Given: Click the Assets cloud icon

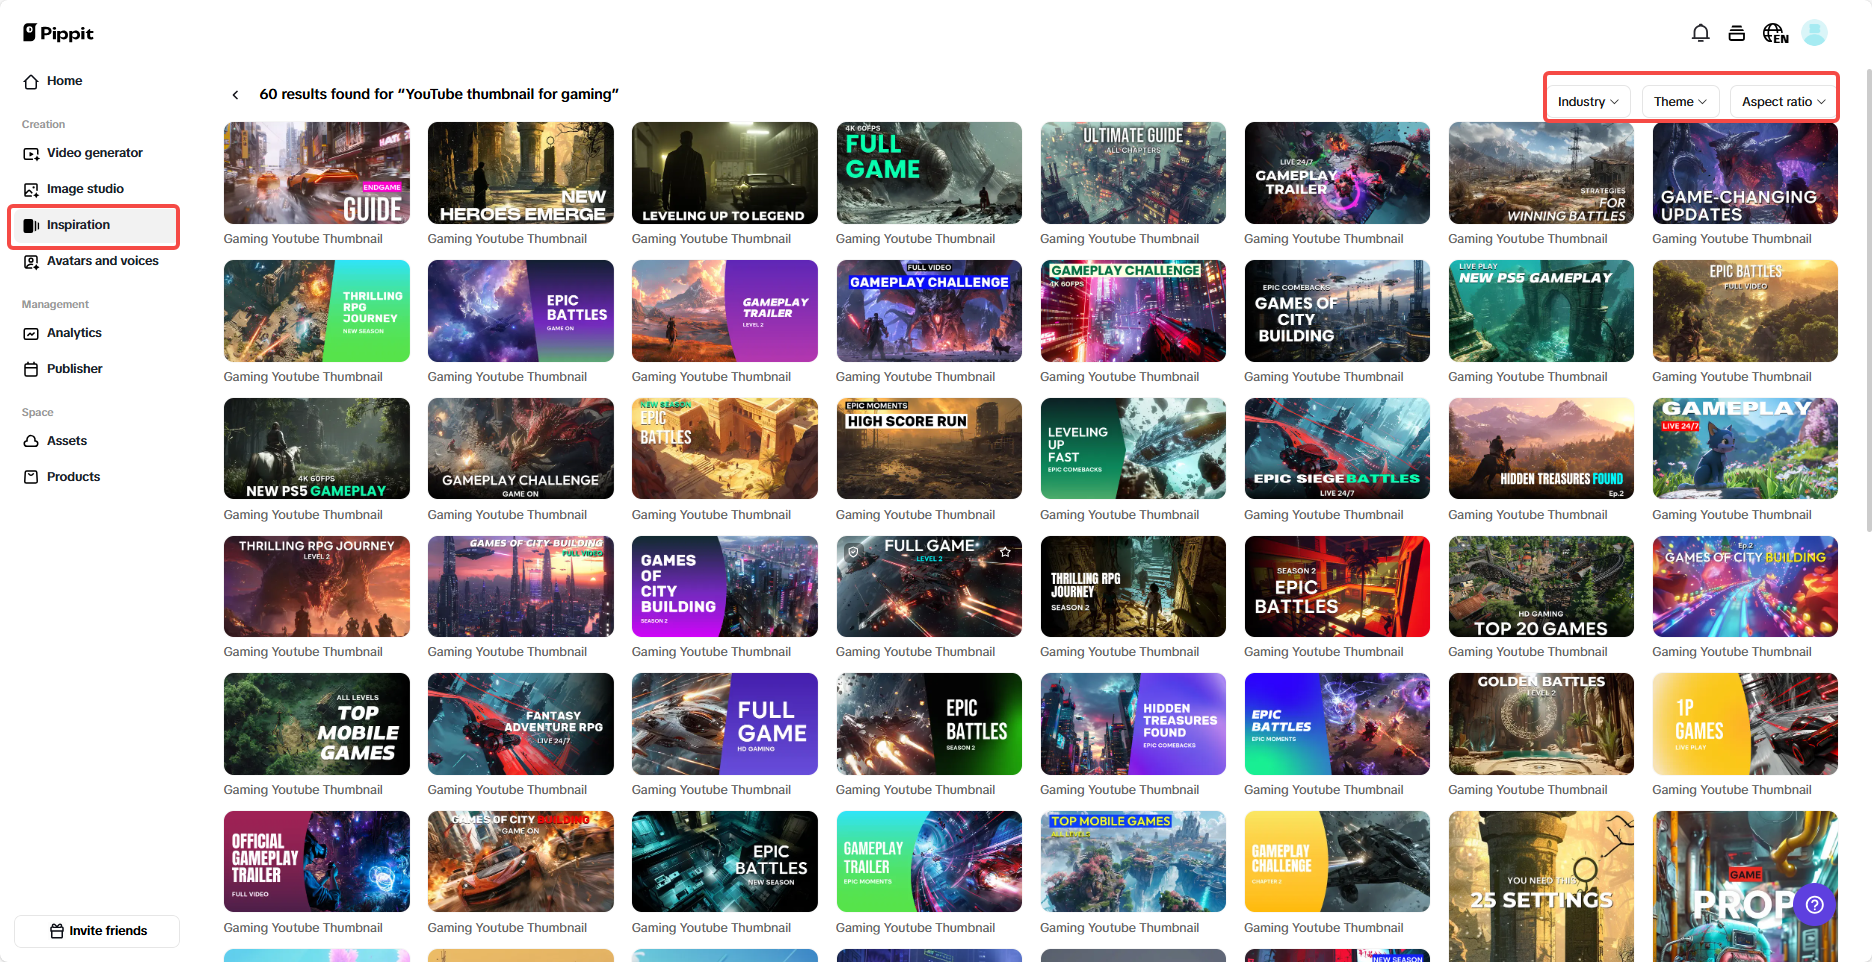Looking at the screenshot, I should point(31,442).
